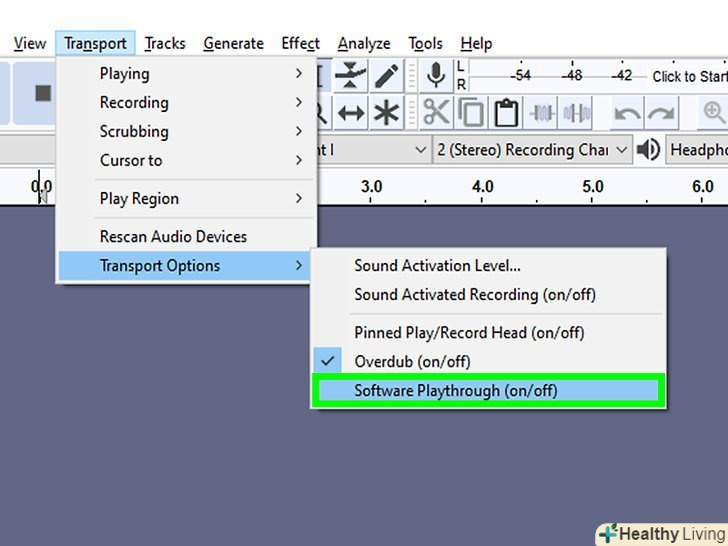Select the Time Shift tool
Viewport: 728px width, 546px height.
[351, 112]
